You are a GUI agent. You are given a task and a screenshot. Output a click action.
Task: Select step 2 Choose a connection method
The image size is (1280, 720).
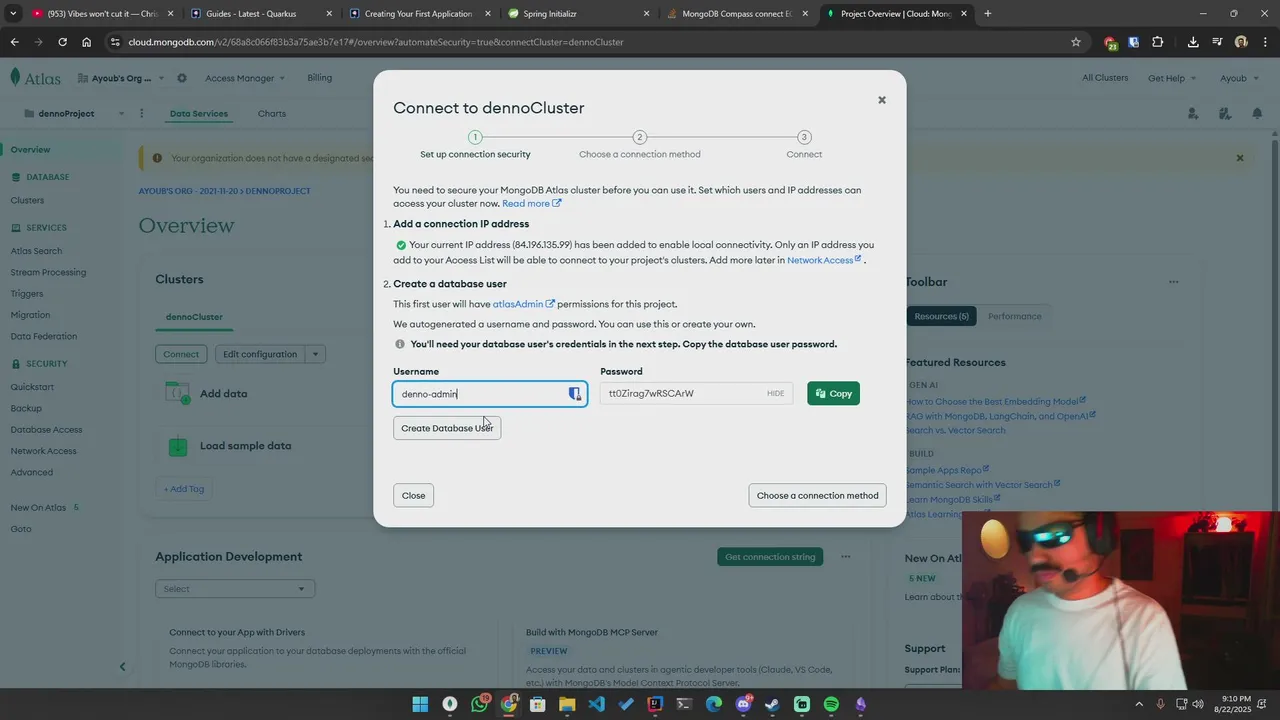tap(640, 145)
